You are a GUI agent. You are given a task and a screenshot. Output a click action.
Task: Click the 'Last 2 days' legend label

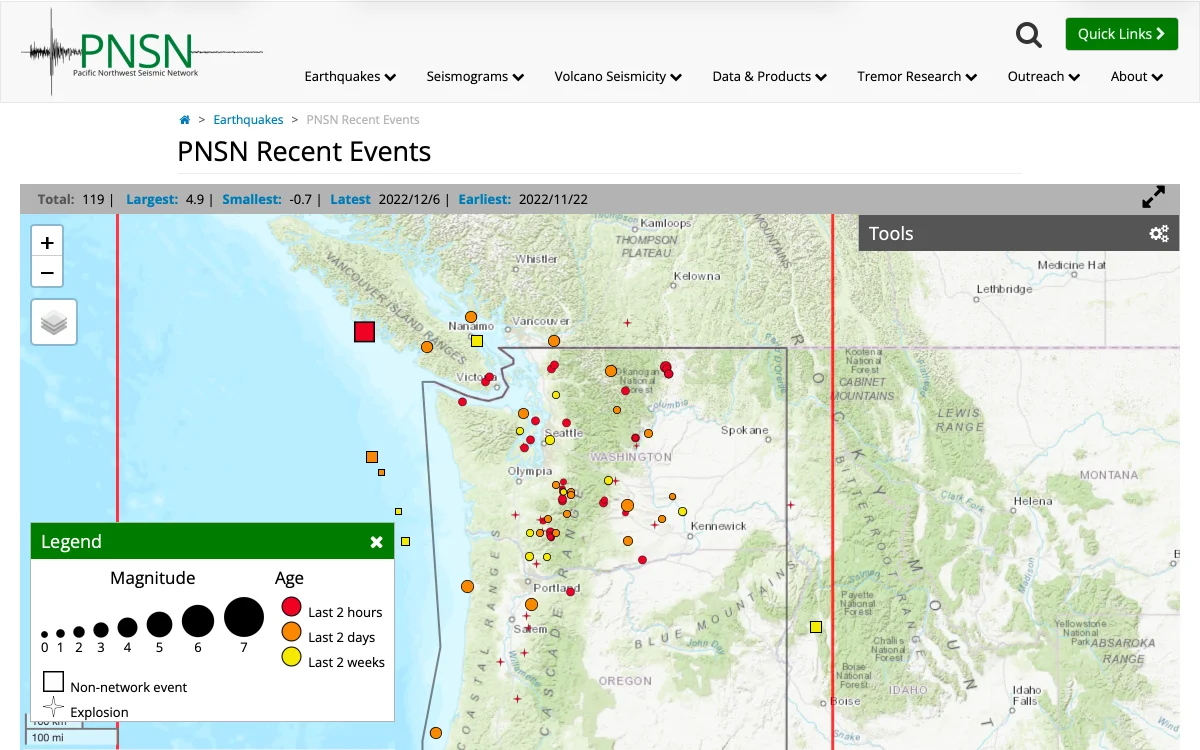point(341,637)
